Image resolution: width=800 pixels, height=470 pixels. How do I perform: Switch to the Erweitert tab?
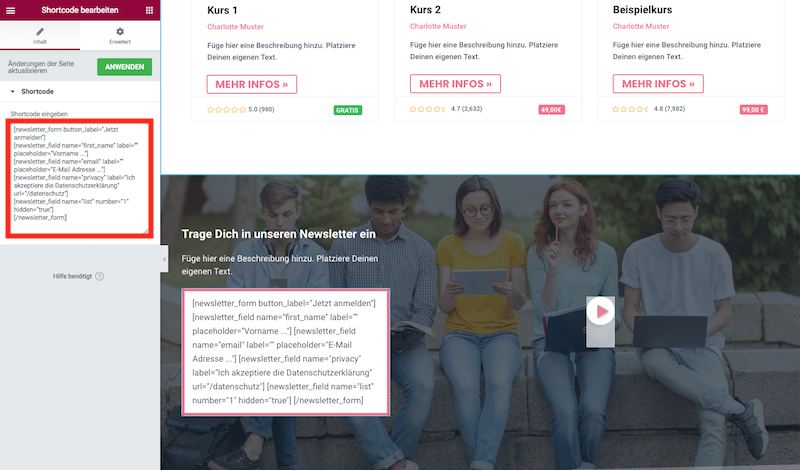click(x=120, y=36)
